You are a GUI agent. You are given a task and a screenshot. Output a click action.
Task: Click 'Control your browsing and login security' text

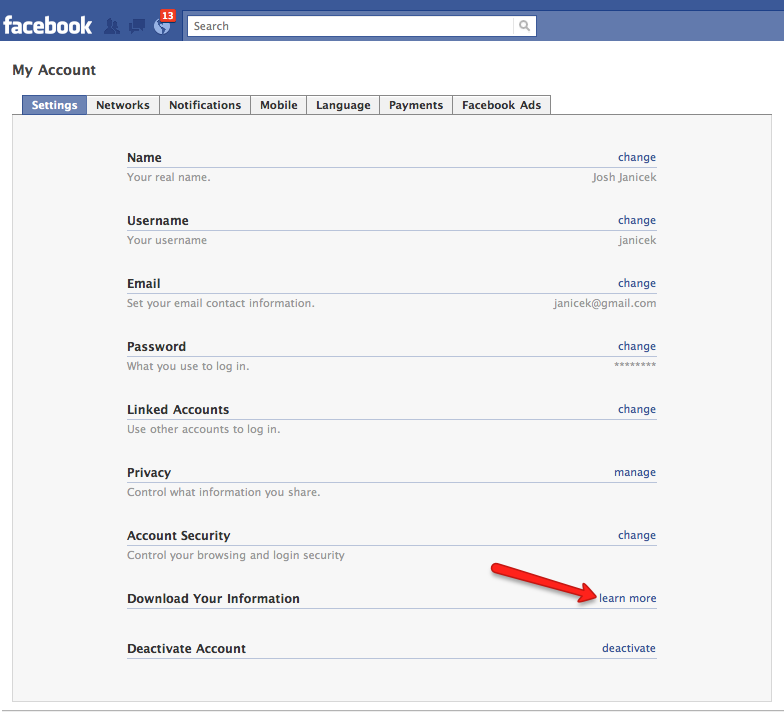[236, 555]
